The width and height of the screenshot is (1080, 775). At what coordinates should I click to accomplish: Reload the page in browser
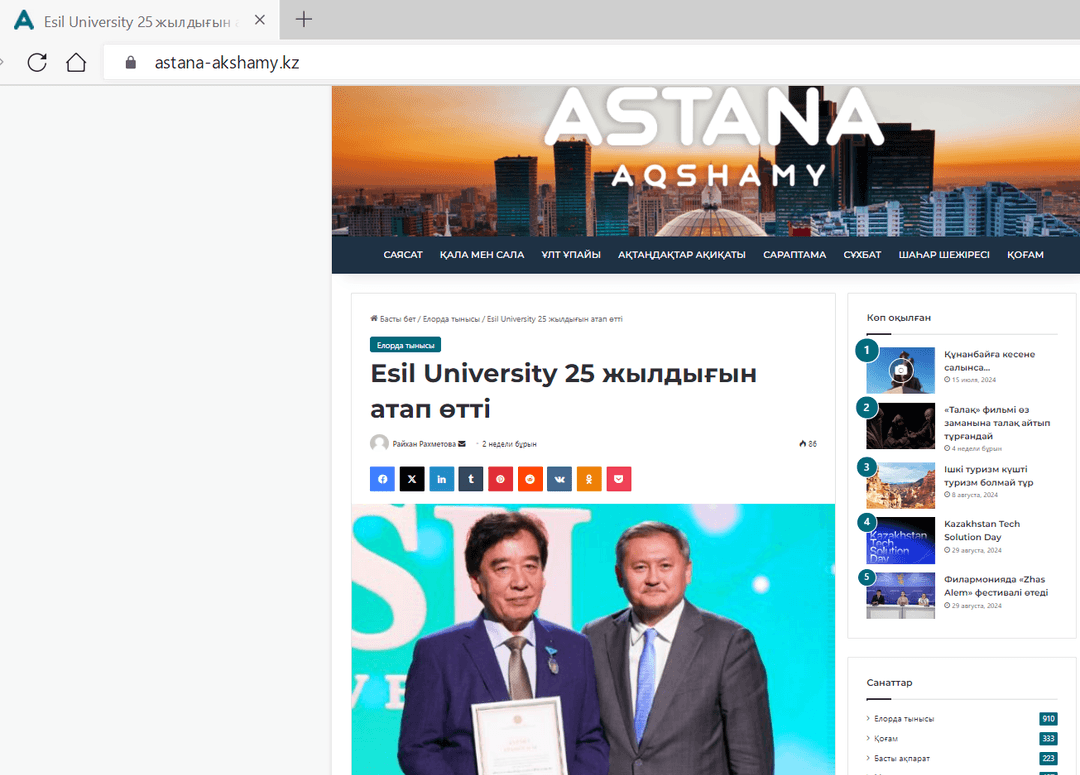[37, 63]
